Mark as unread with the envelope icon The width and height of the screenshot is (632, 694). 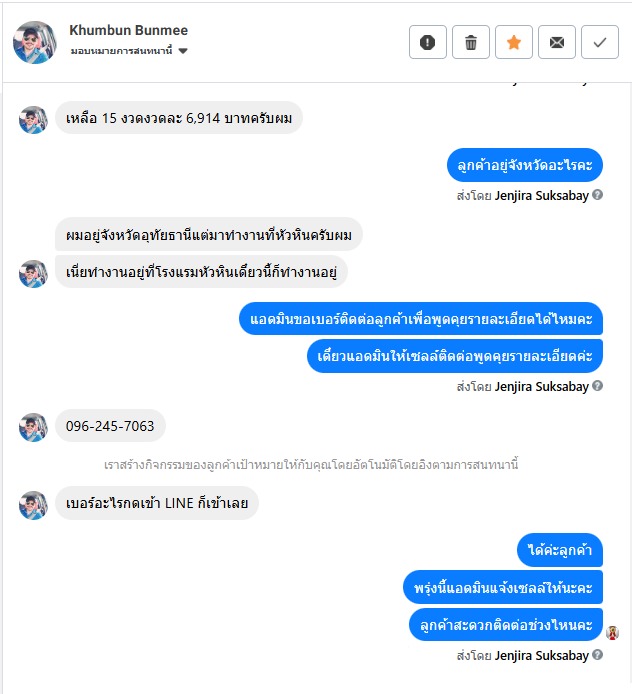pyautogui.click(x=556, y=42)
